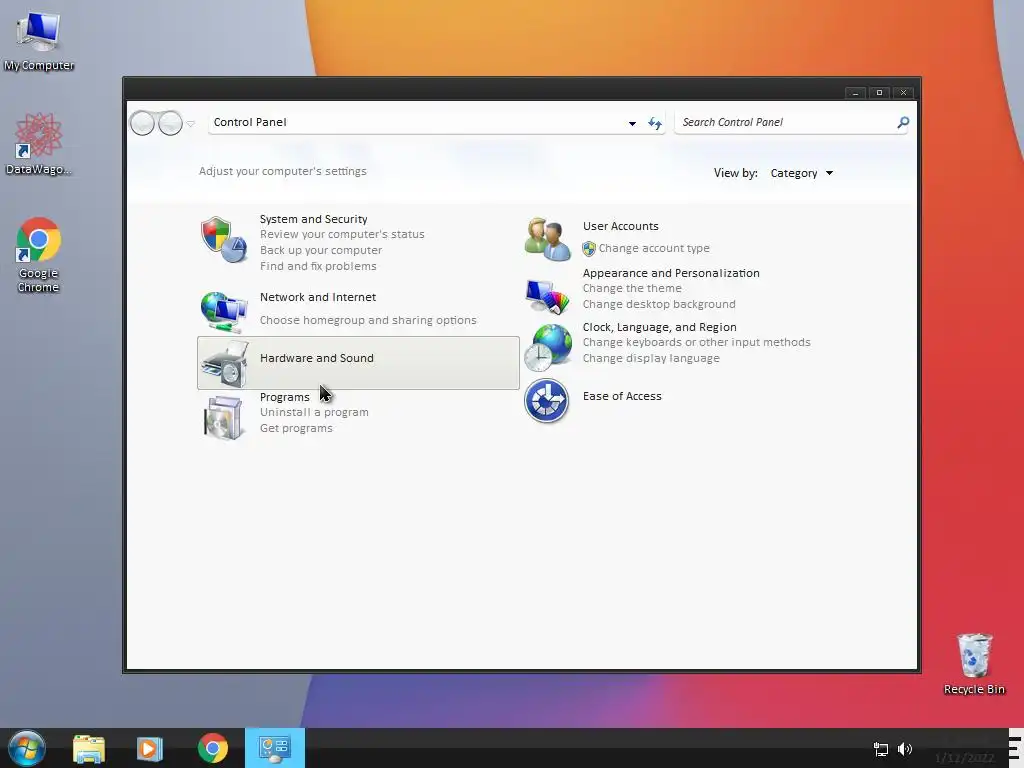Image resolution: width=1024 pixels, height=768 pixels.
Task: Click Change the theme link
Action: point(632,288)
